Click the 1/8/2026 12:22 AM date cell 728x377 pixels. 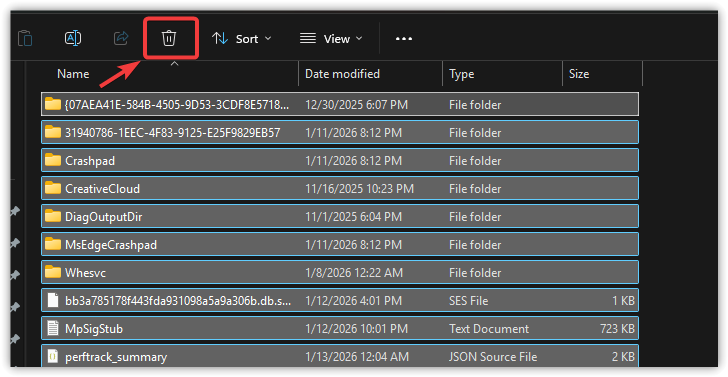pyautogui.click(x=353, y=273)
